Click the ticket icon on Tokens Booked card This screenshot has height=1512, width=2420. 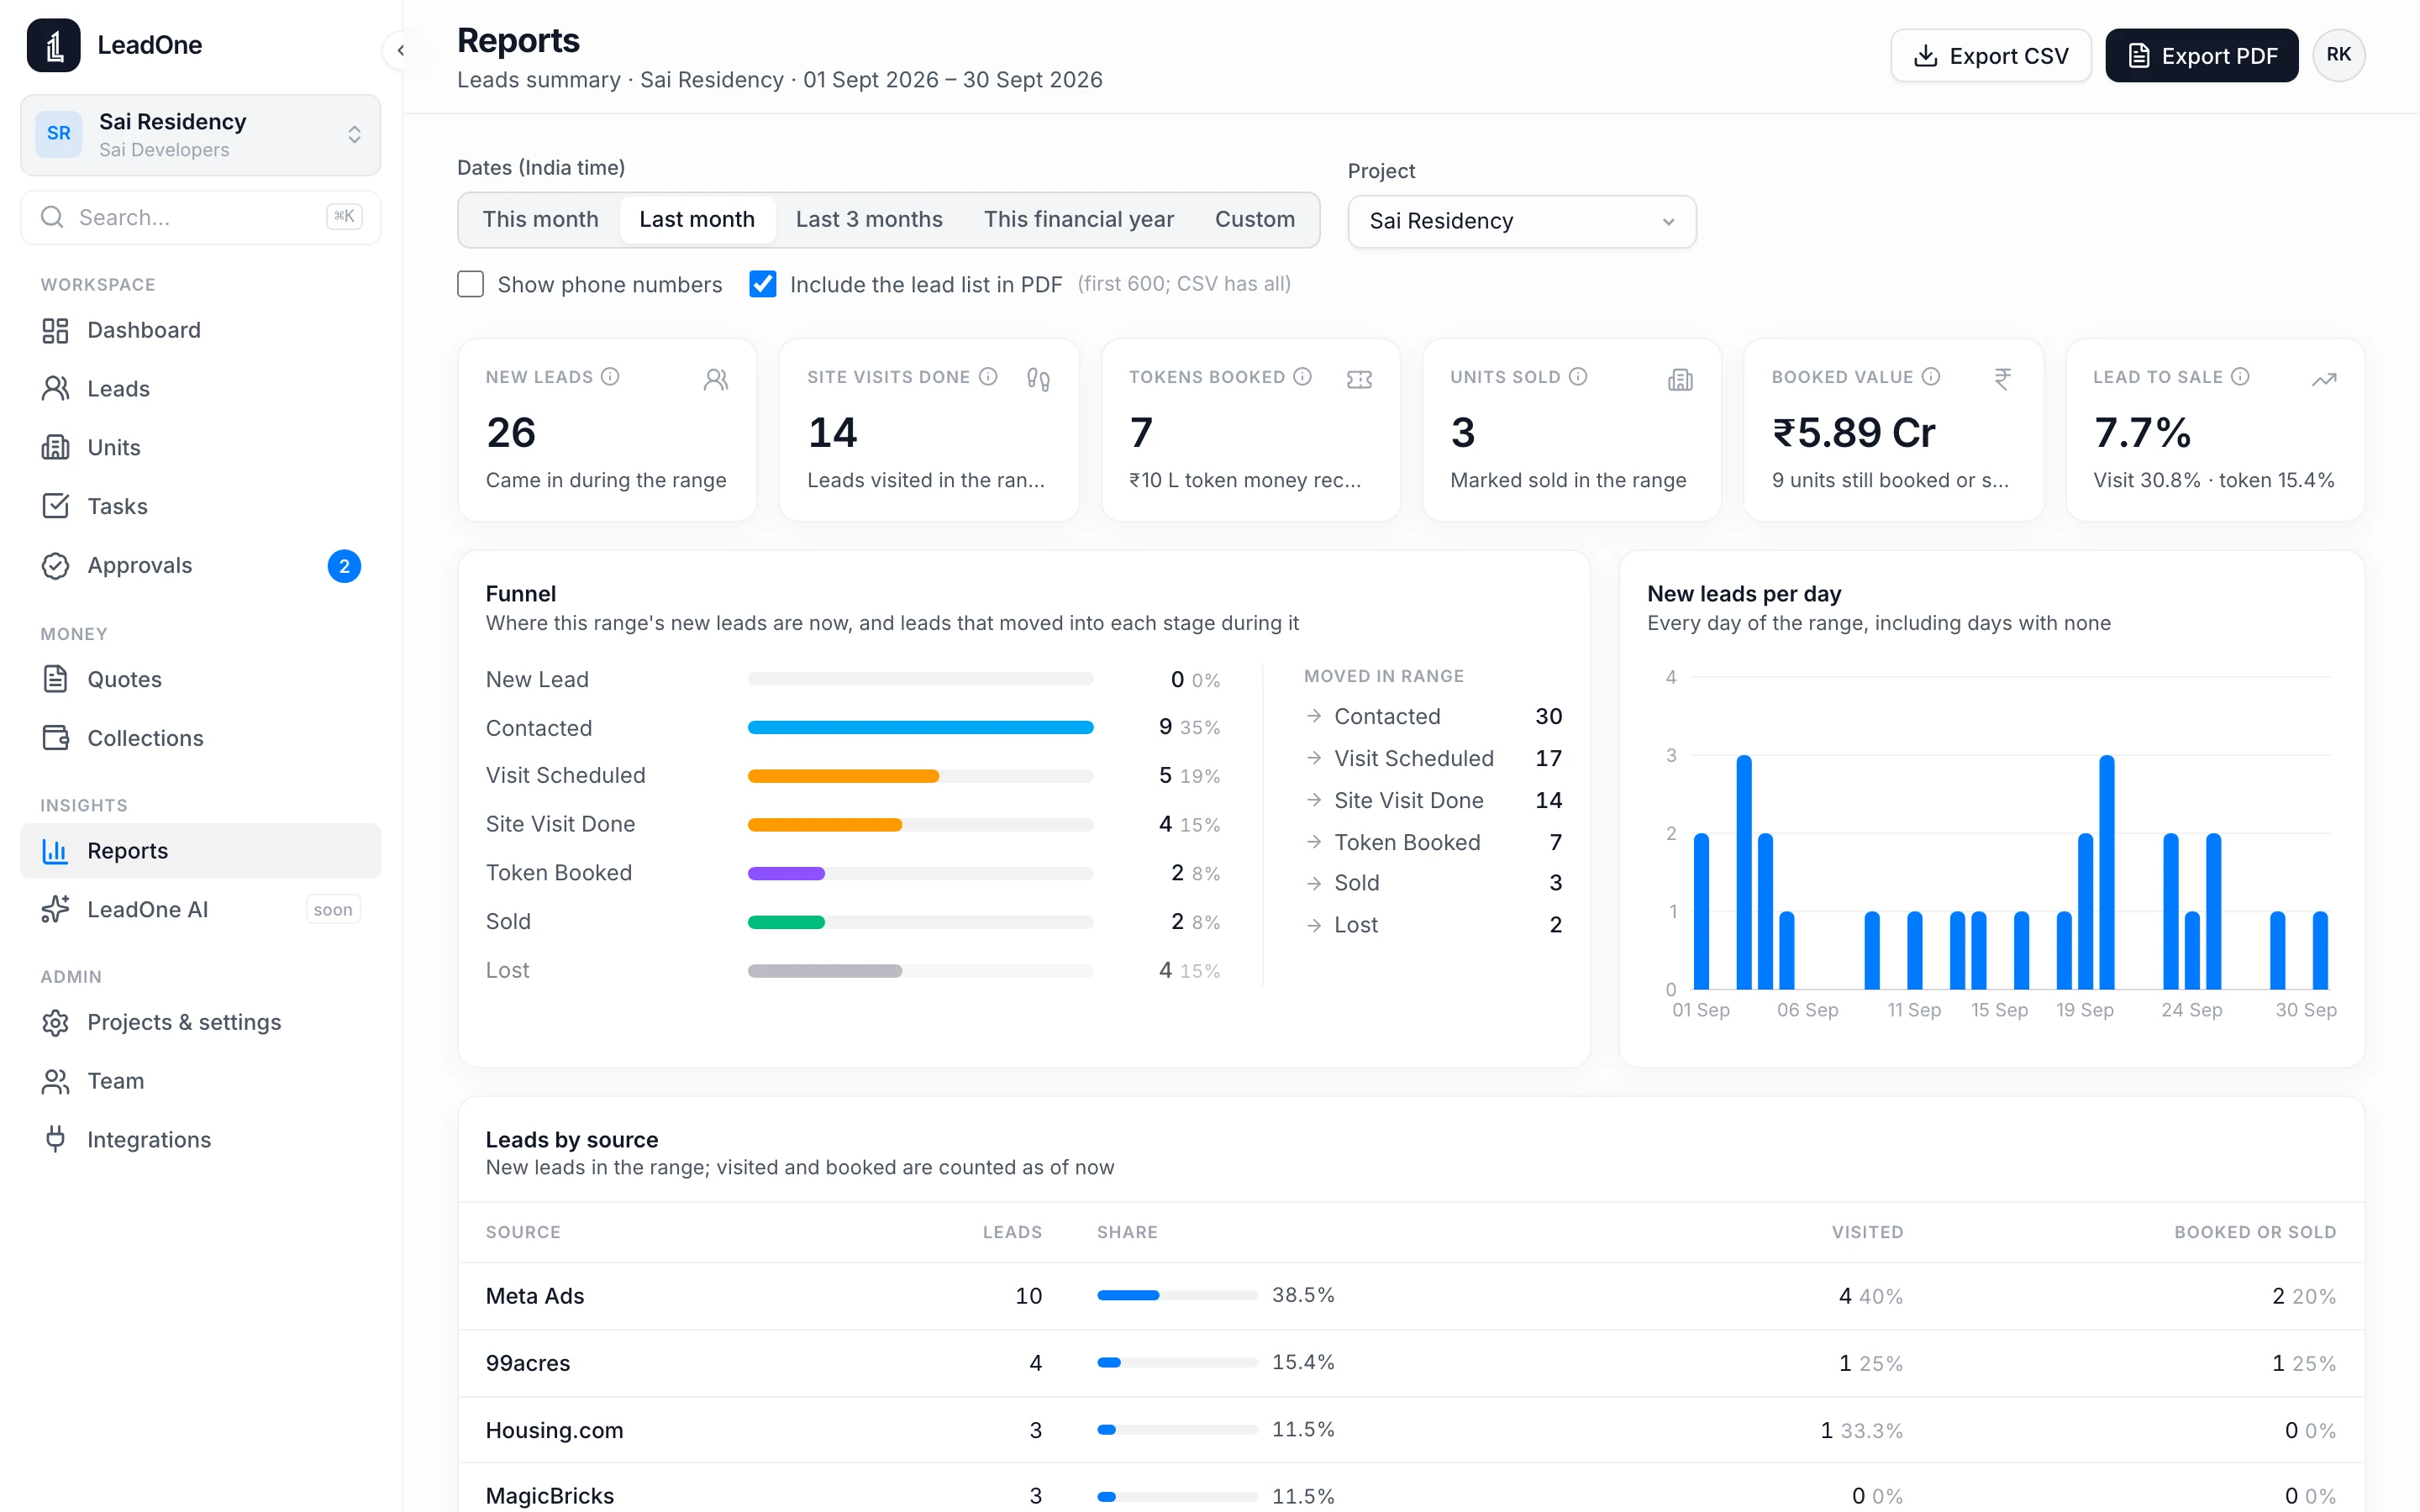pos(1359,380)
